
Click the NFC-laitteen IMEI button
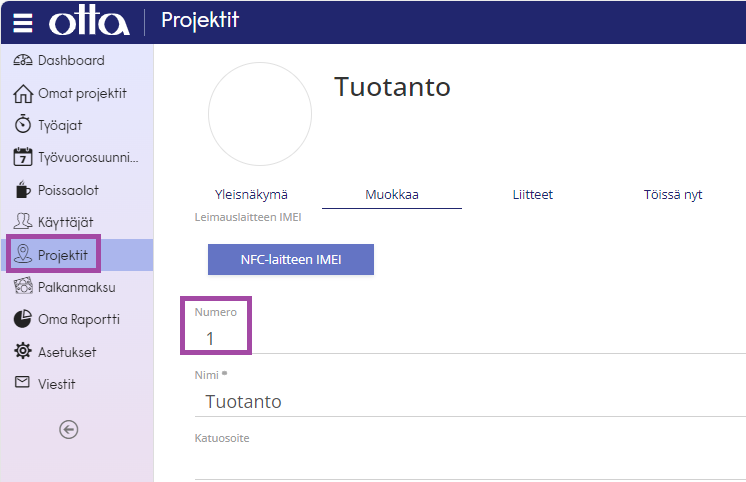click(x=291, y=259)
